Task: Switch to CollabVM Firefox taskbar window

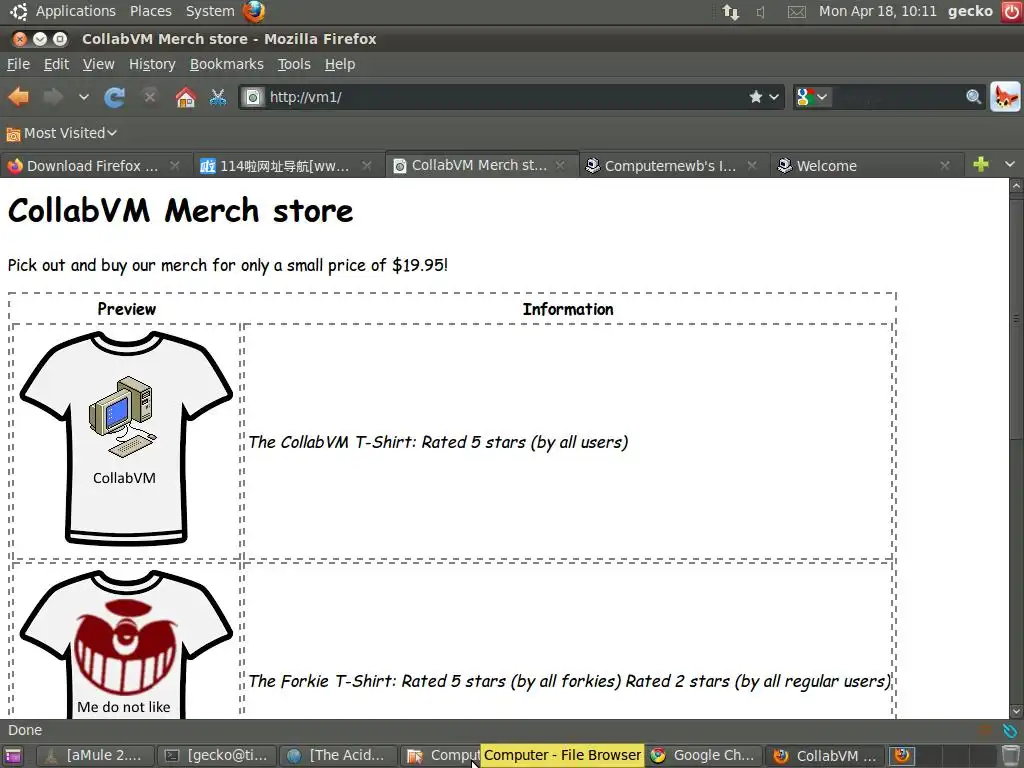Action: 825,756
